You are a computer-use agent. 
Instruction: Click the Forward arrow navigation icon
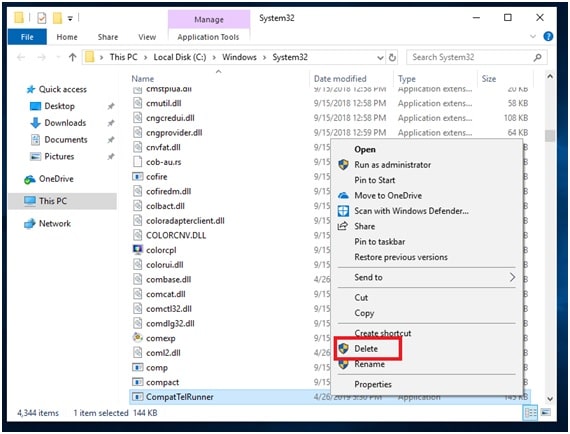tap(42, 57)
